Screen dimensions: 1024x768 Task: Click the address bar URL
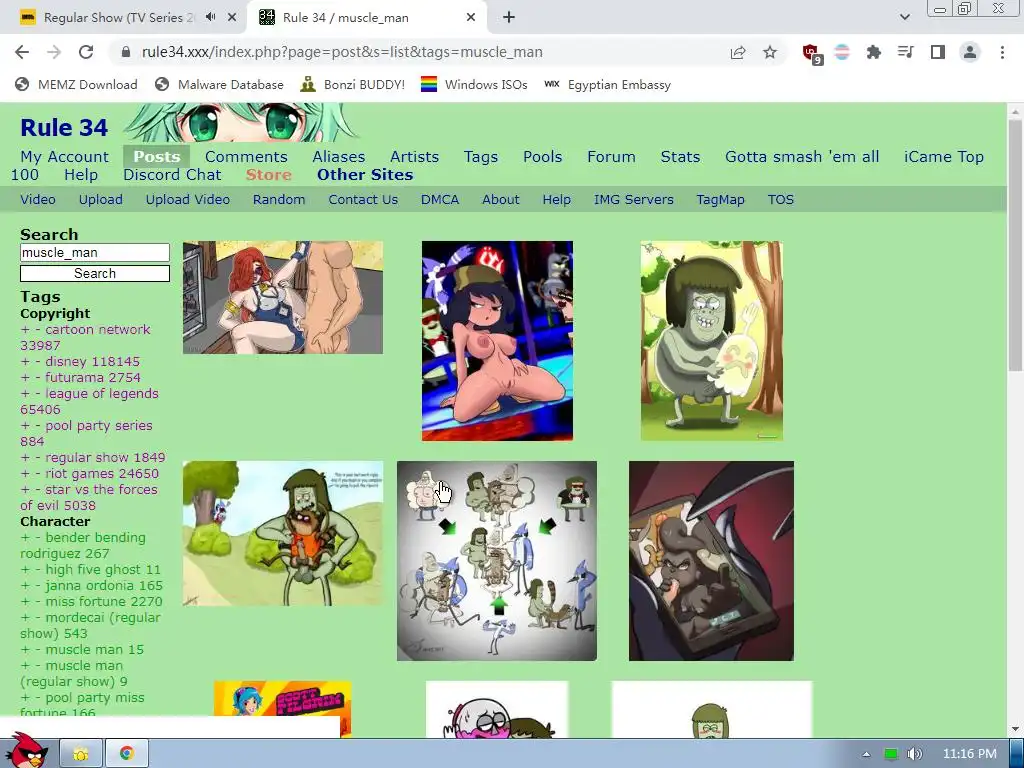point(342,52)
